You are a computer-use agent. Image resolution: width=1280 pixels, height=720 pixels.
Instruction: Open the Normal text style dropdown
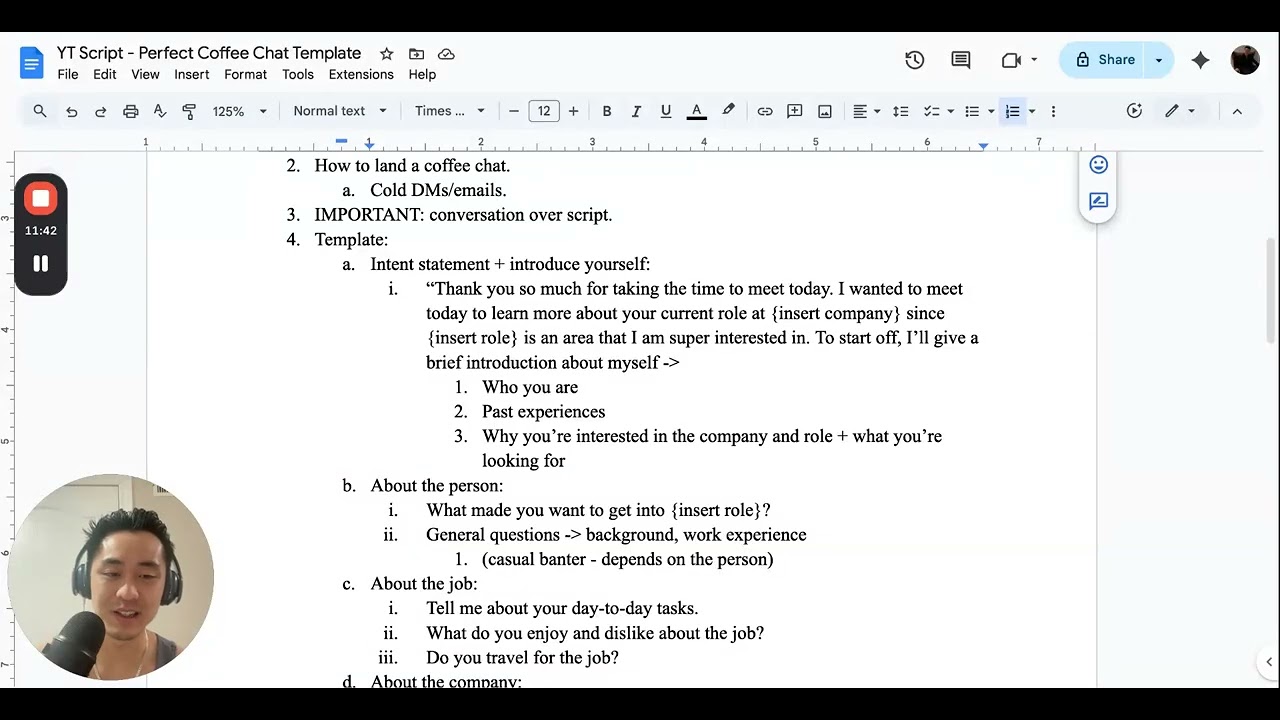(x=340, y=111)
